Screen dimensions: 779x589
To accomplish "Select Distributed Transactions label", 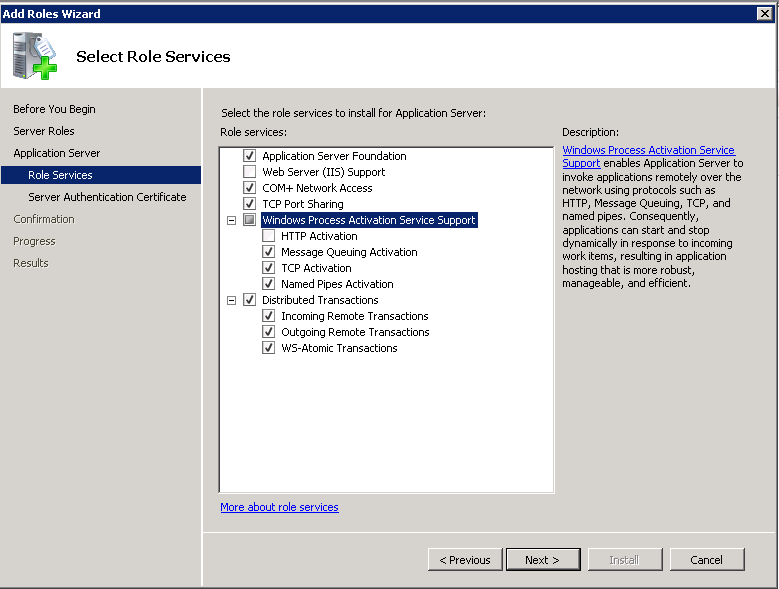I will coord(320,300).
